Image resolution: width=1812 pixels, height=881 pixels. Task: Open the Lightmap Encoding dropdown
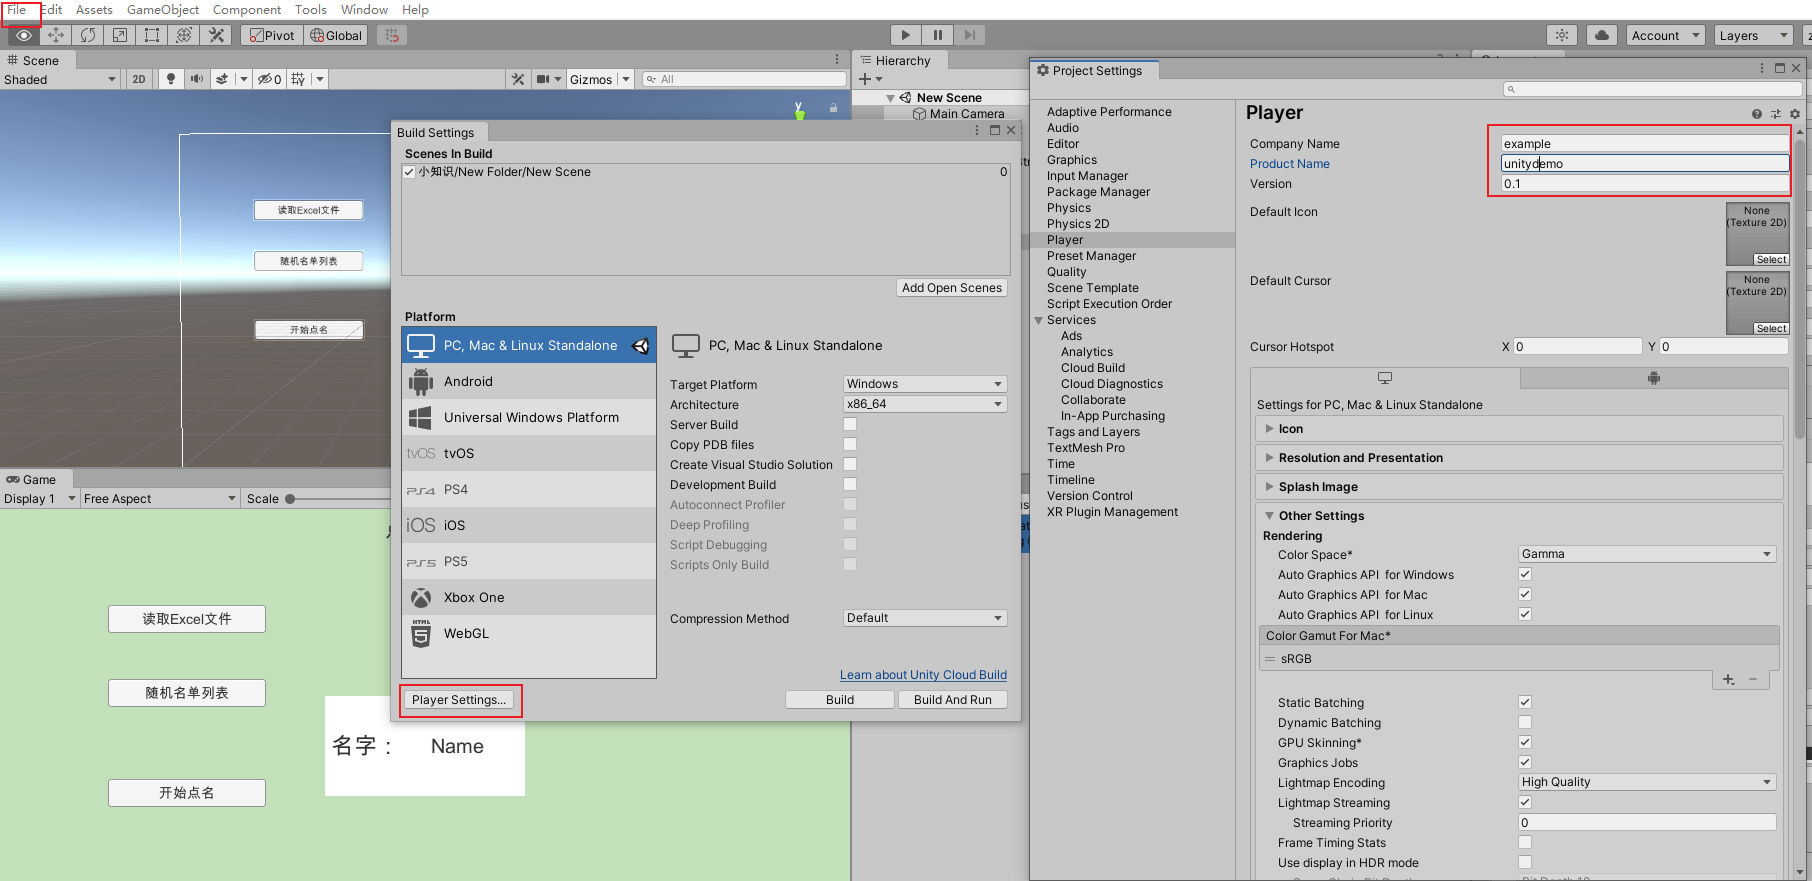(x=1647, y=782)
